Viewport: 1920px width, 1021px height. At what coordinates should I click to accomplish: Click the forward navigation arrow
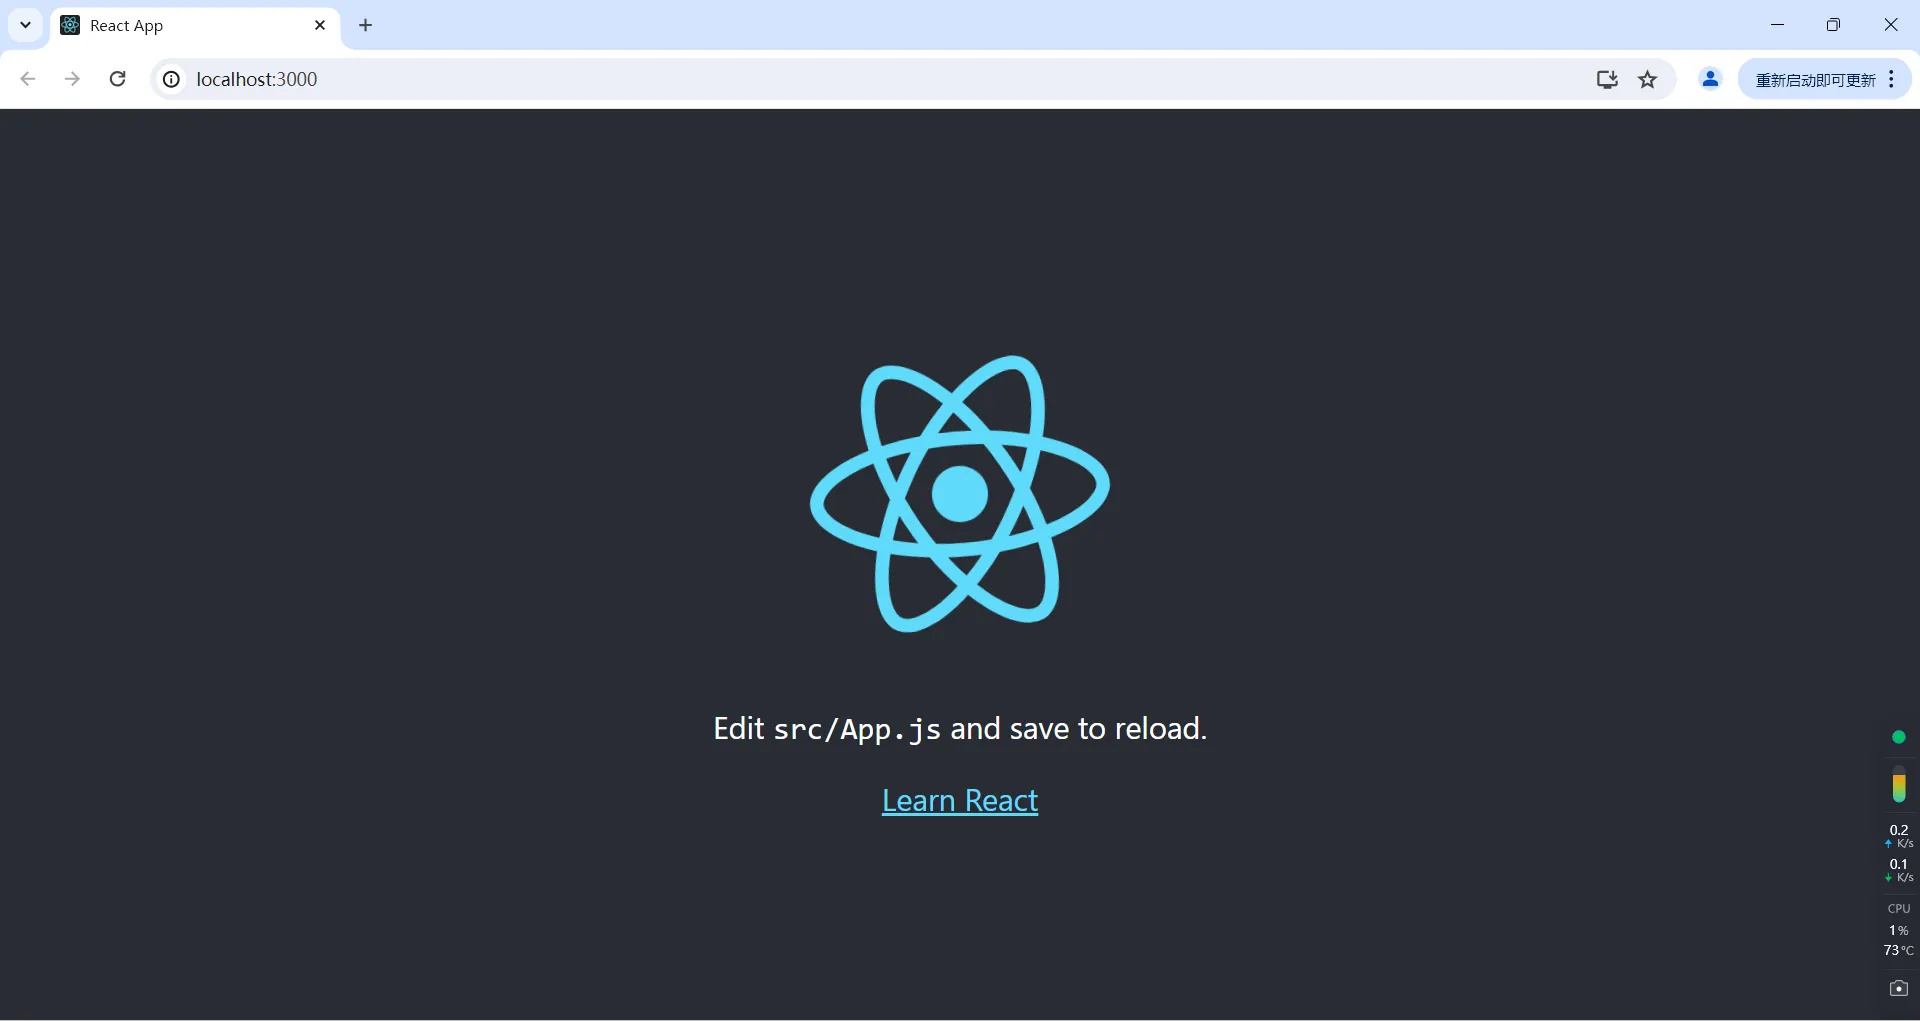pyautogui.click(x=72, y=79)
